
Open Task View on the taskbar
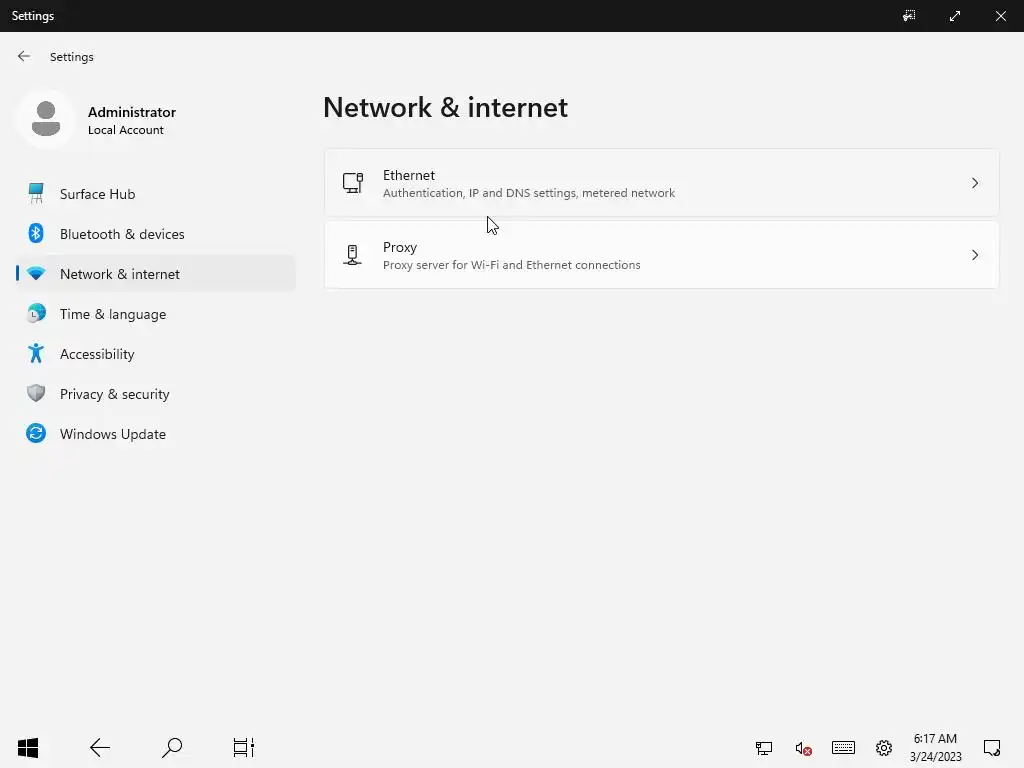tap(243, 747)
